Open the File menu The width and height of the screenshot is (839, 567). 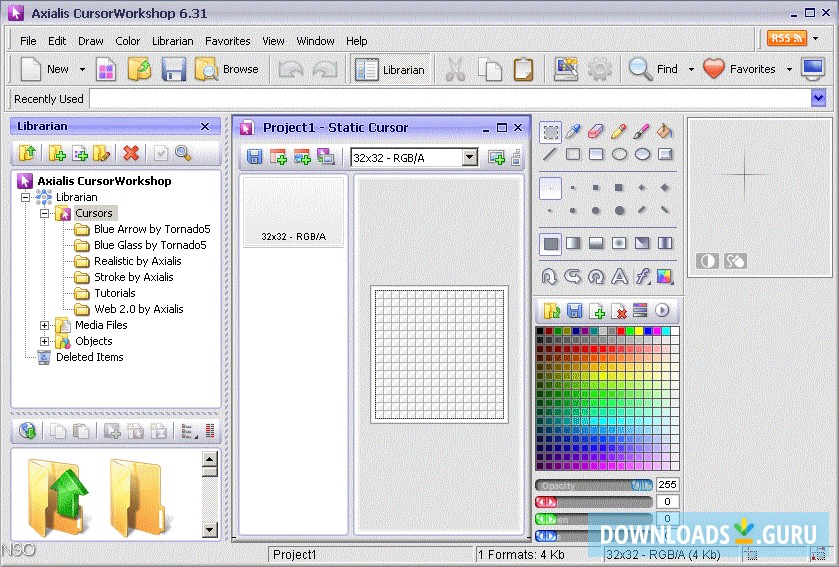28,41
